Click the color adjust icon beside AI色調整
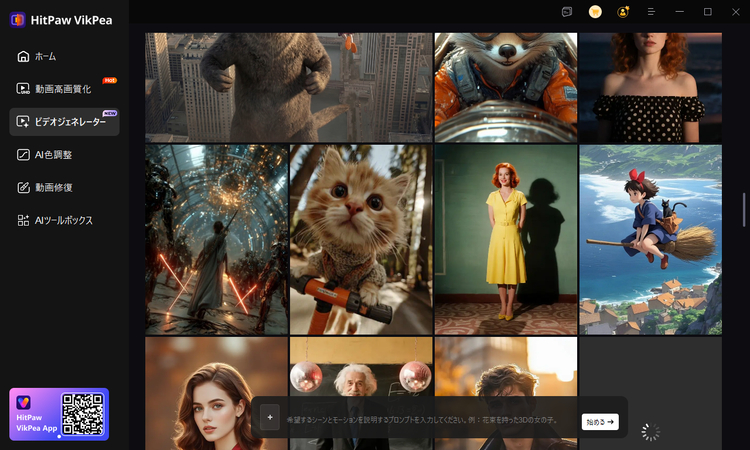This screenshot has height=450, width=750. 23,154
